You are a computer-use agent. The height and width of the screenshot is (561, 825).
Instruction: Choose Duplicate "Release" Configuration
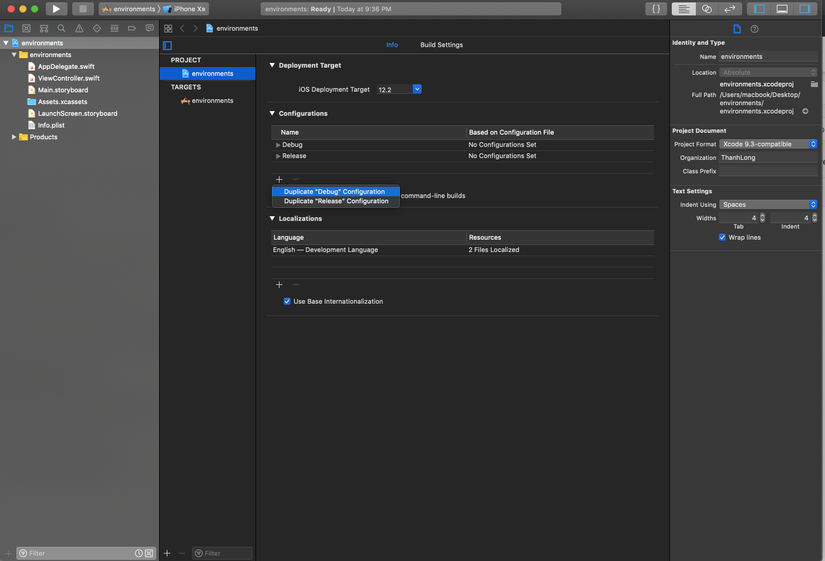pyautogui.click(x=336, y=201)
